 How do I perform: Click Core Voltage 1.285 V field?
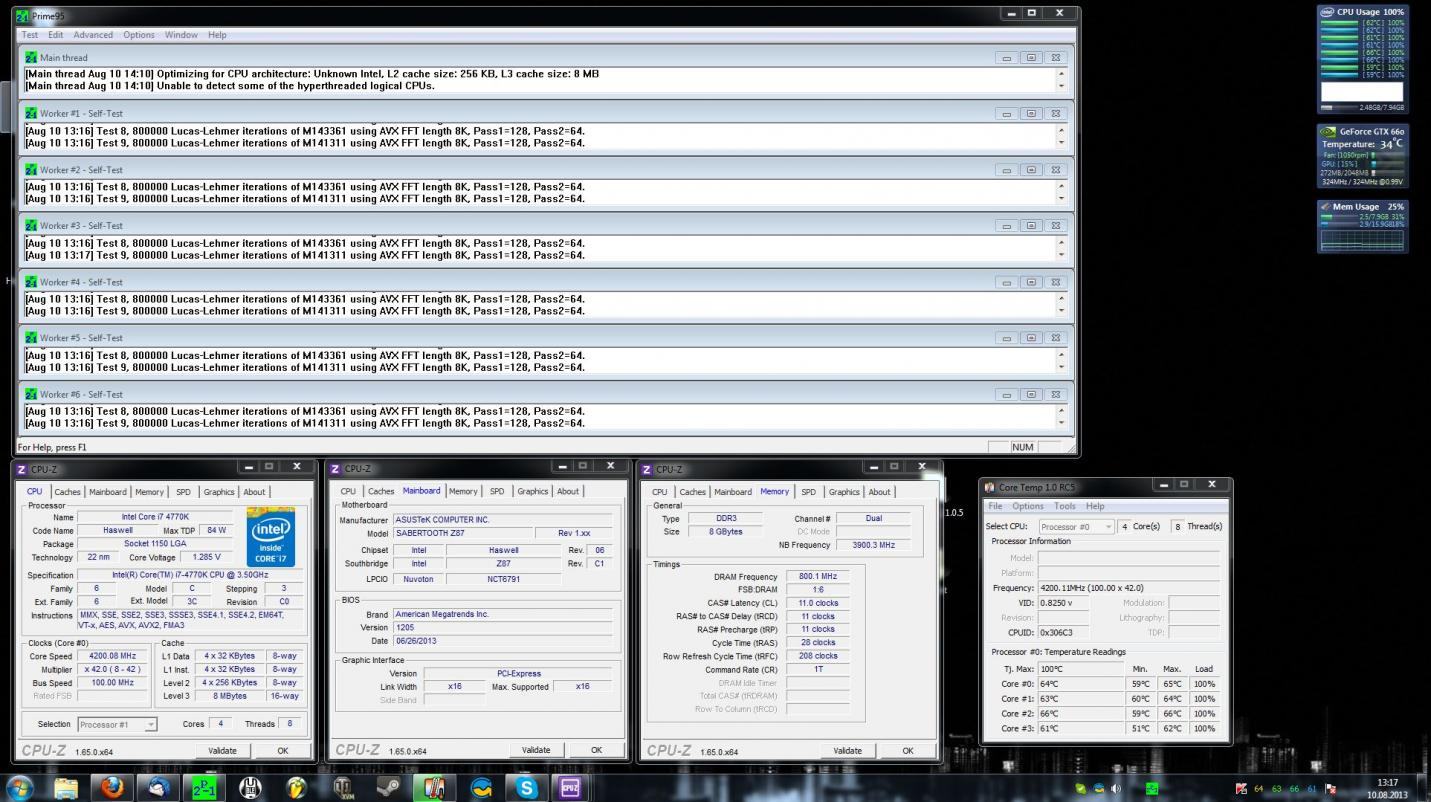click(207, 557)
